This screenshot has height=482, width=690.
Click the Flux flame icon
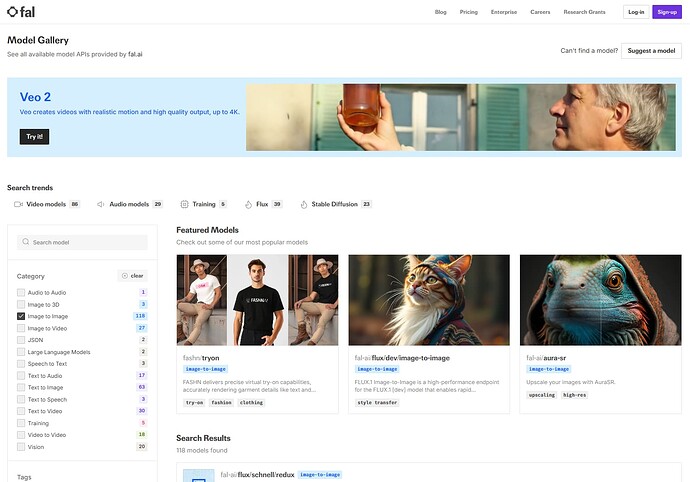click(x=249, y=204)
